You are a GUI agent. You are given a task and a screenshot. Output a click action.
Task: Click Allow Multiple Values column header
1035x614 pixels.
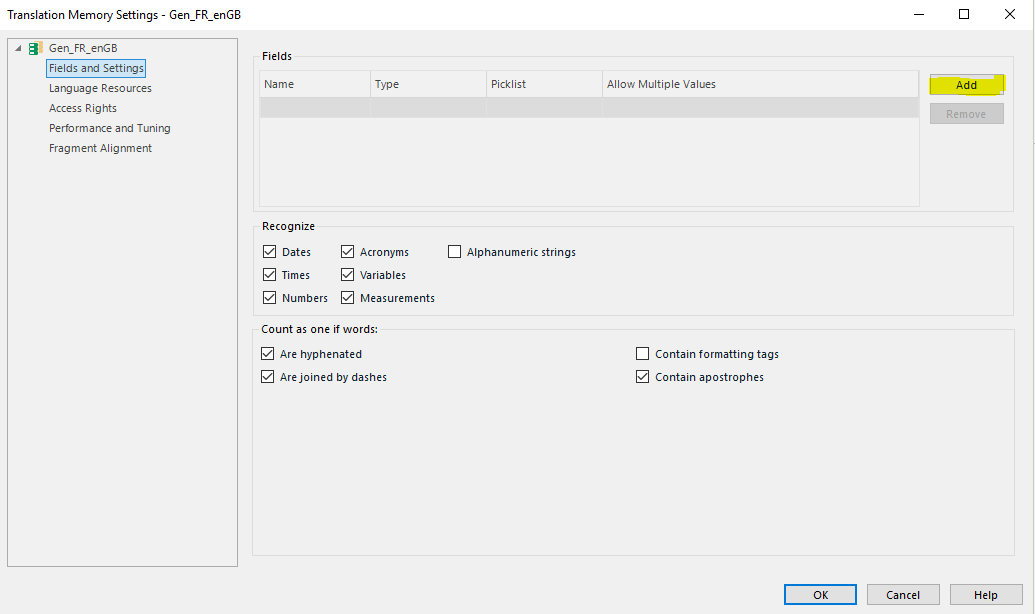click(760, 84)
